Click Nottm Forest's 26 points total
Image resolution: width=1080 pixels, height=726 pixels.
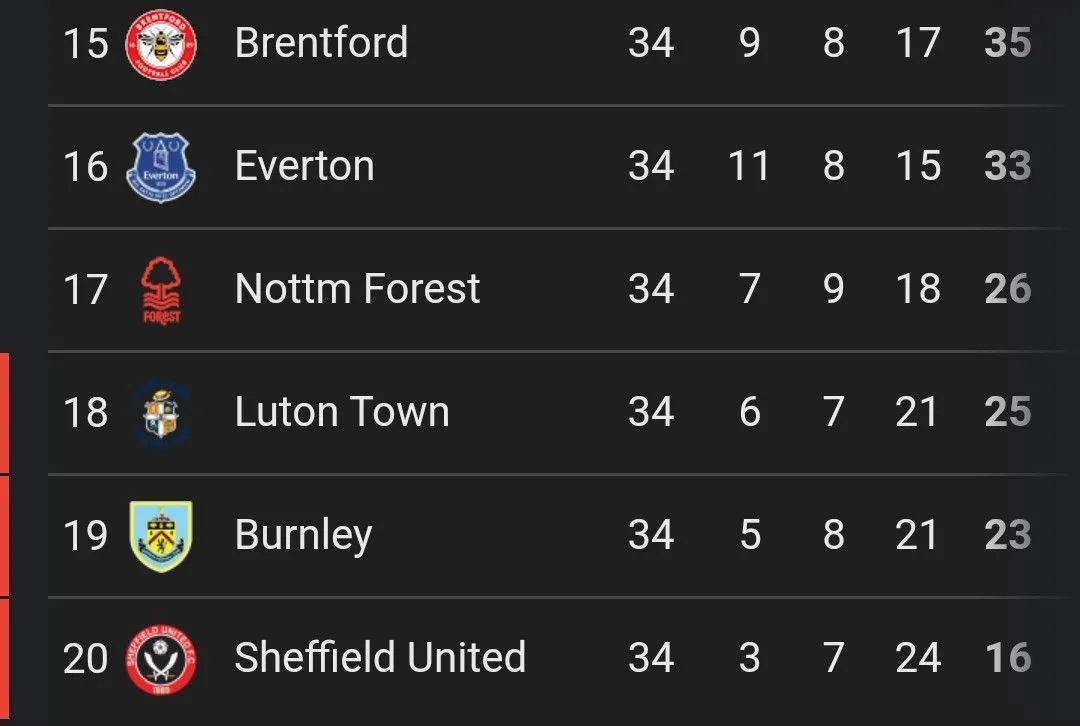1007,289
